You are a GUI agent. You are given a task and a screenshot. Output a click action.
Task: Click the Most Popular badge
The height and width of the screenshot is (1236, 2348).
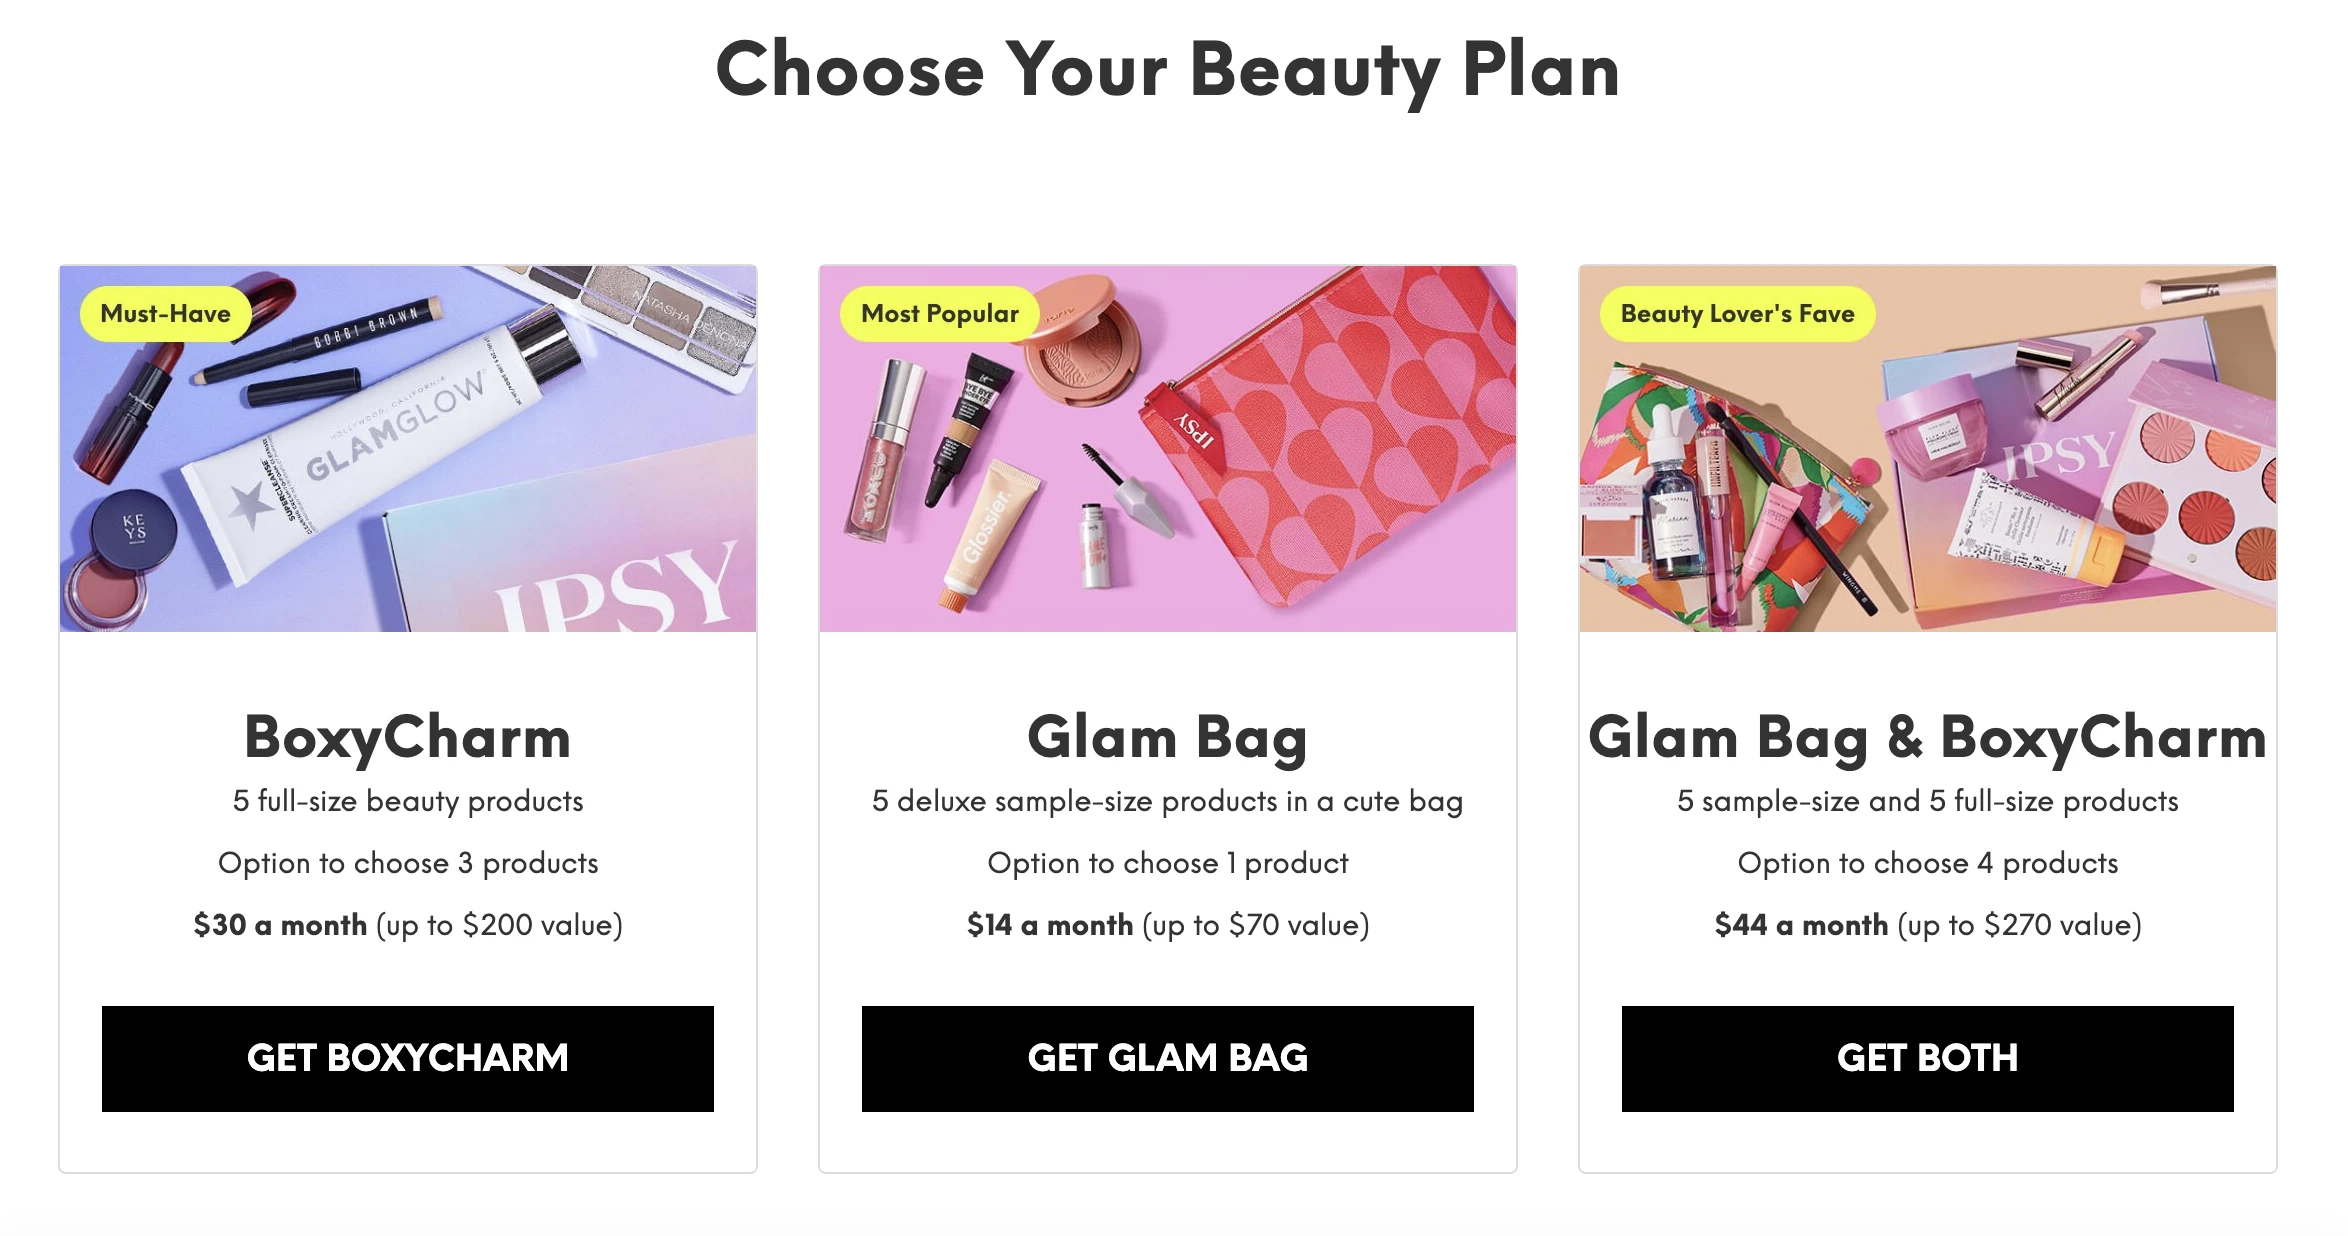click(939, 314)
